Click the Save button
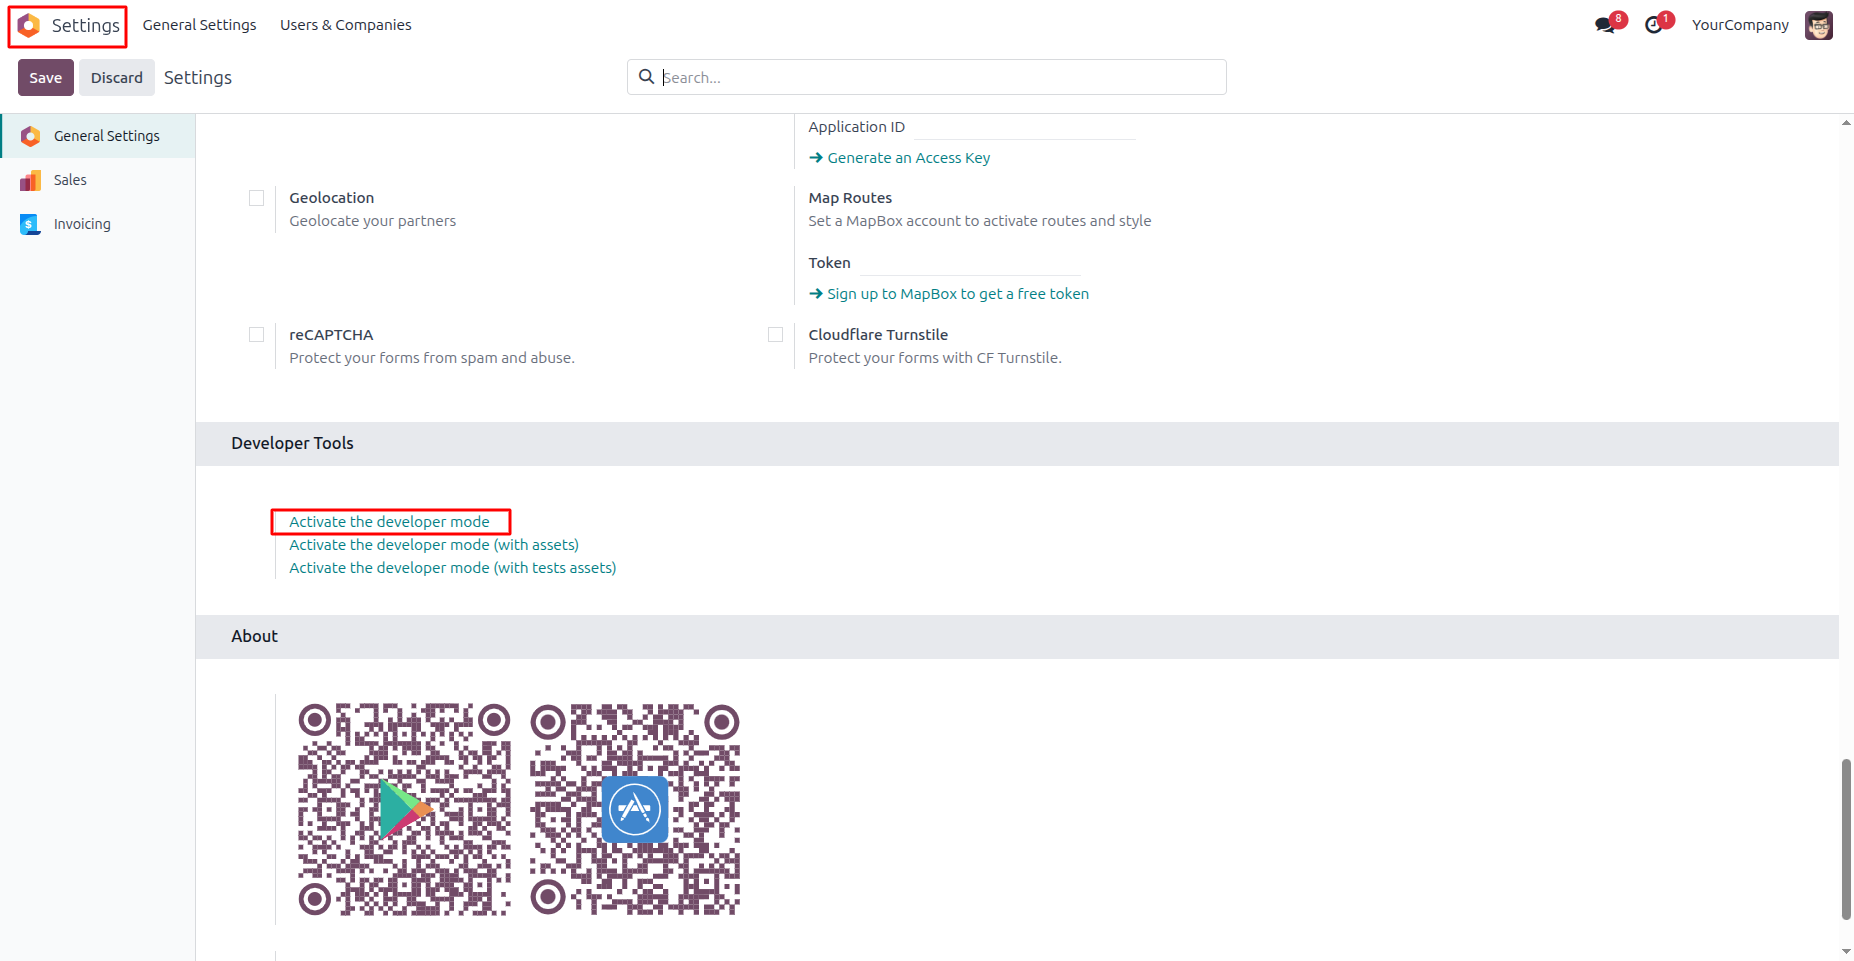This screenshot has height=961, width=1854. [x=46, y=78]
